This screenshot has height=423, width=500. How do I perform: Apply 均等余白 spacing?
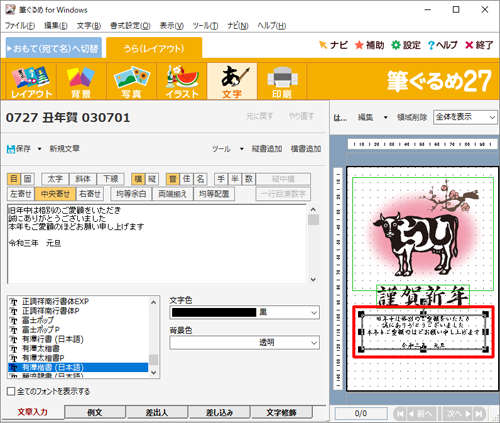click(x=131, y=194)
